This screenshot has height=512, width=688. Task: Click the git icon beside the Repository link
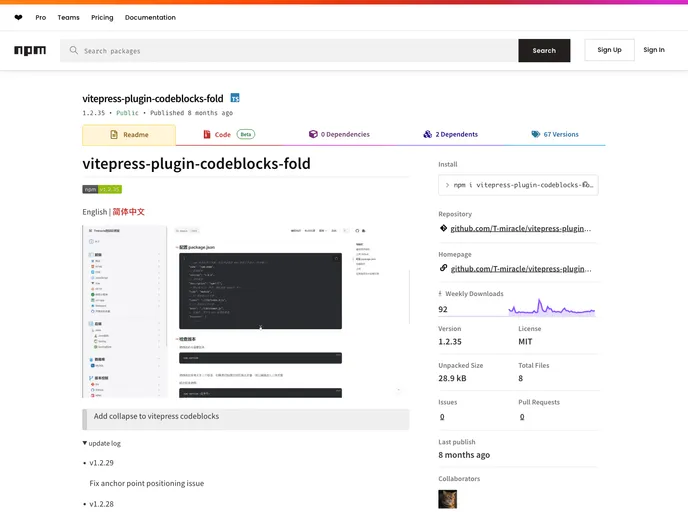444,228
